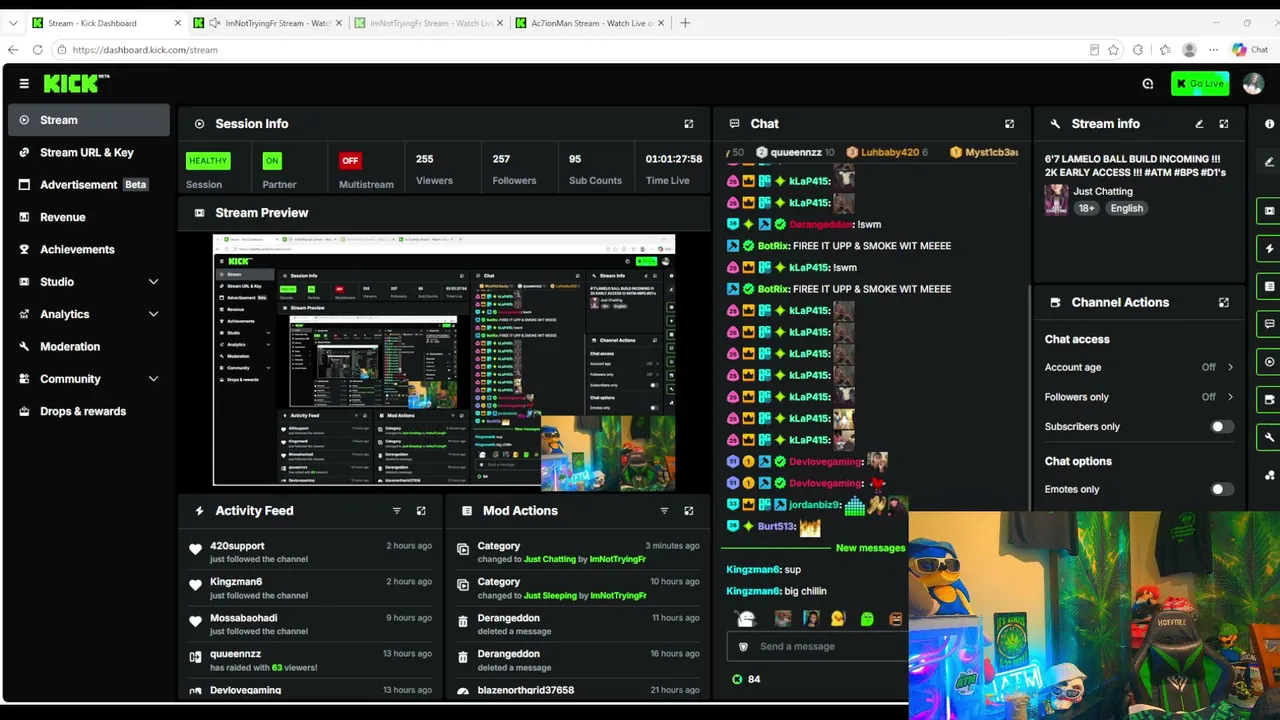Select Category changed to Just Sleeping entry

578,588
